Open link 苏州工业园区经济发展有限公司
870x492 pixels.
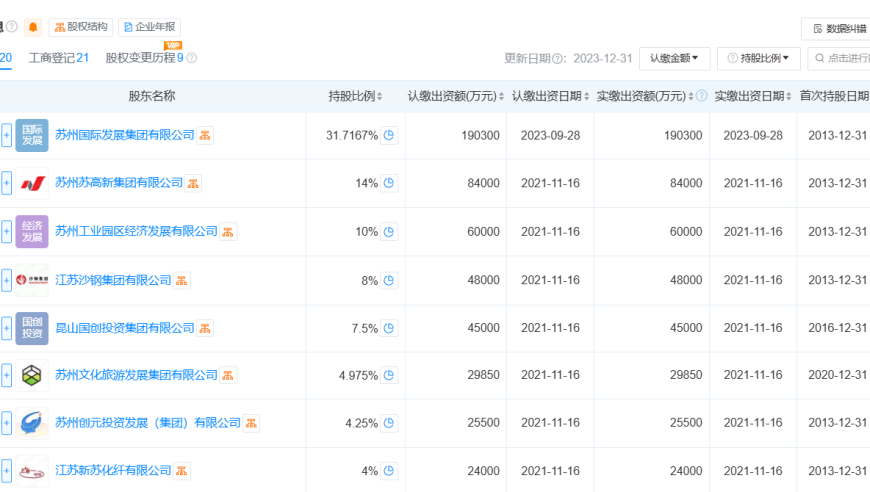coord(136,231)
